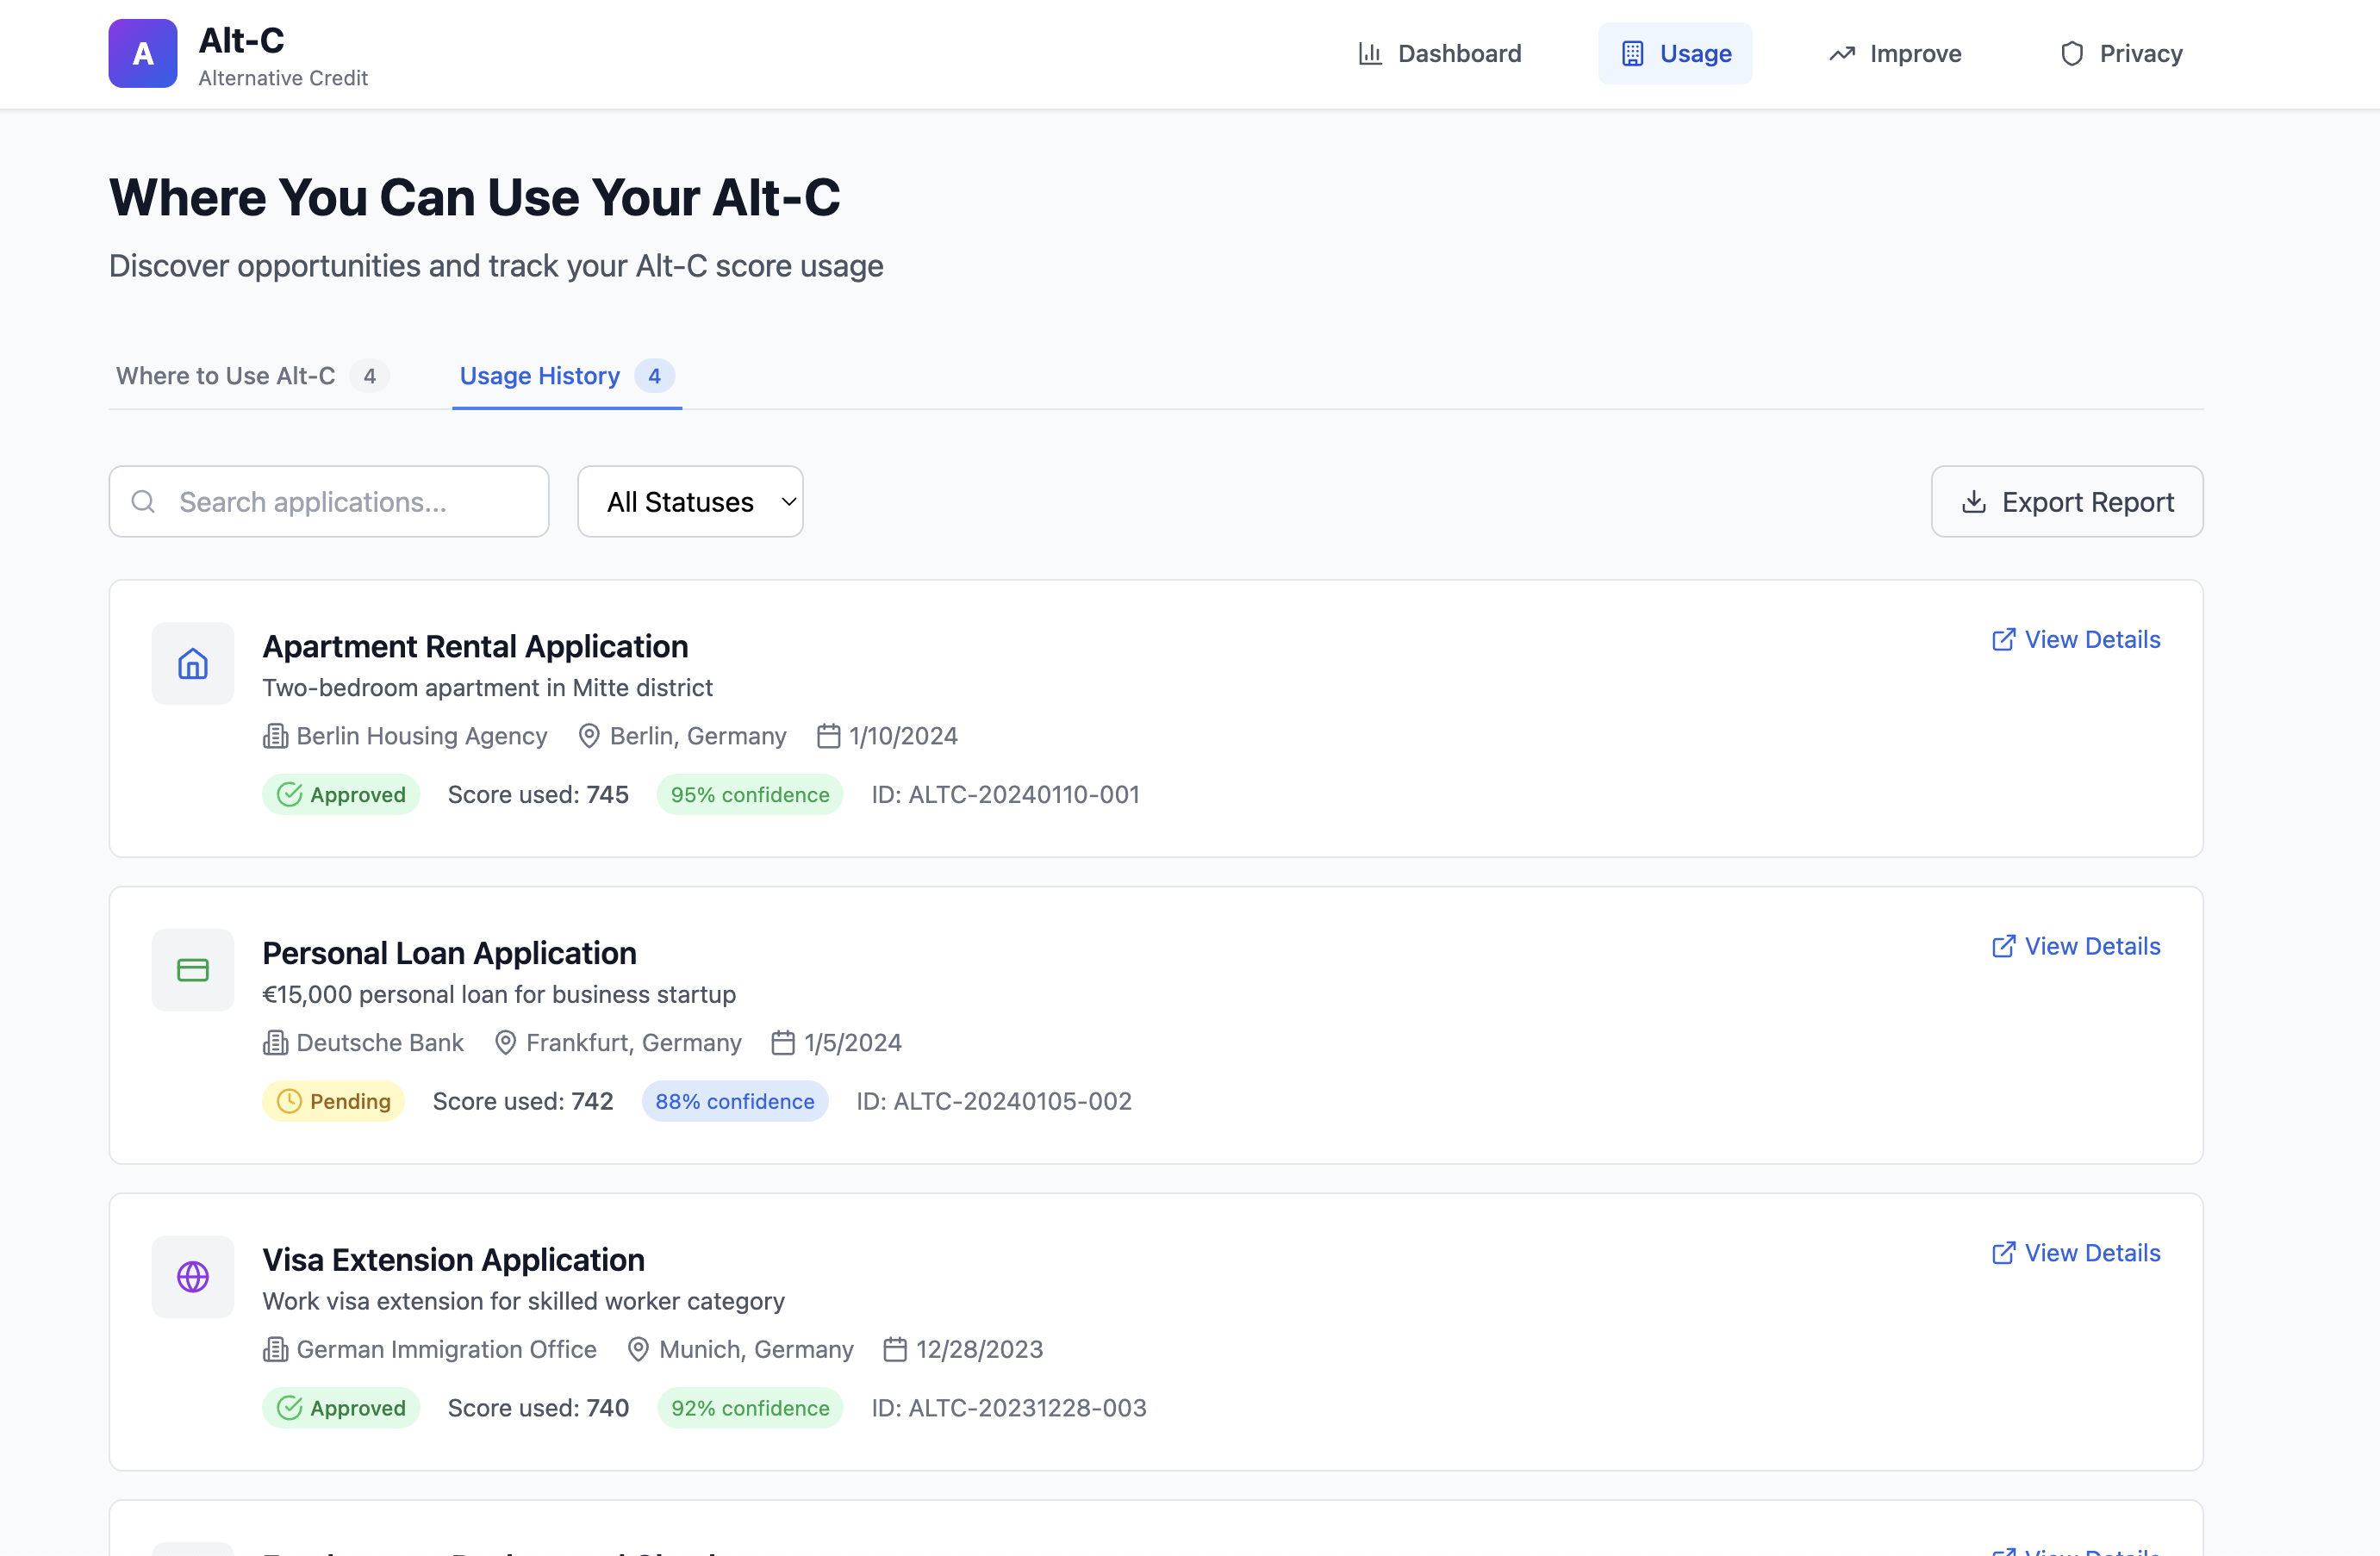The height and width of the screenshot is (1556, 2380).
Task: Focus the Search applications input field
Action: pyautogui.click(x=350, y=502)
